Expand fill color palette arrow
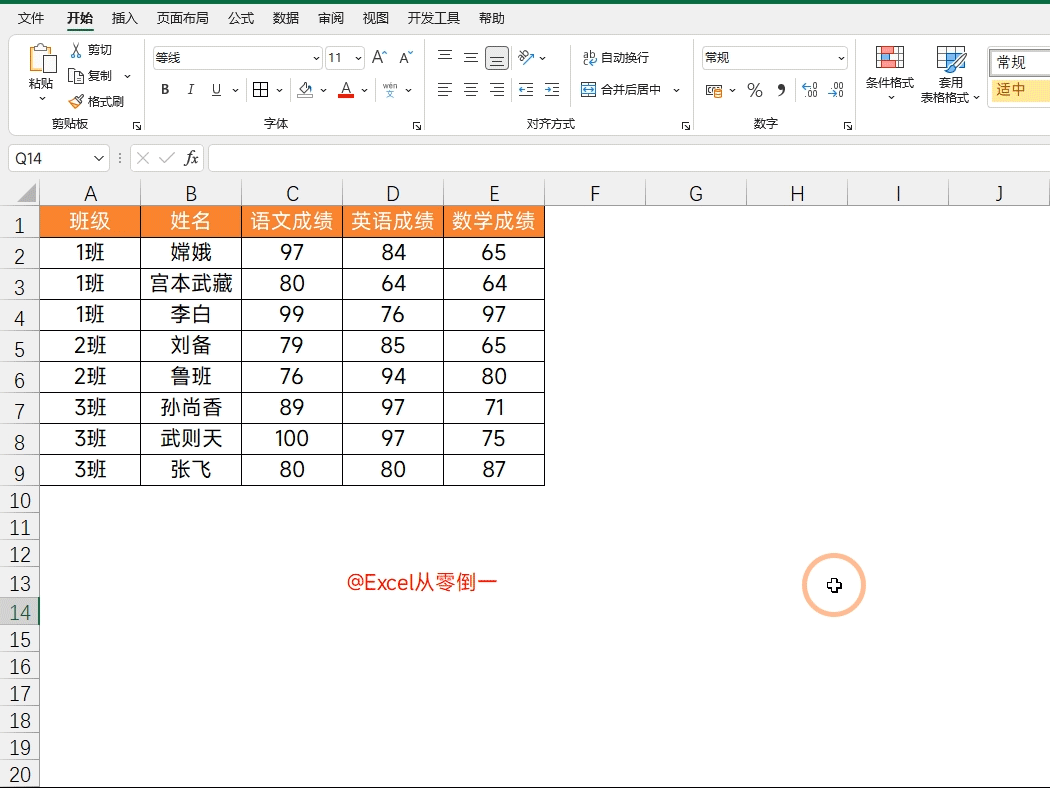The image size is (1050, 788). [323, 90]
